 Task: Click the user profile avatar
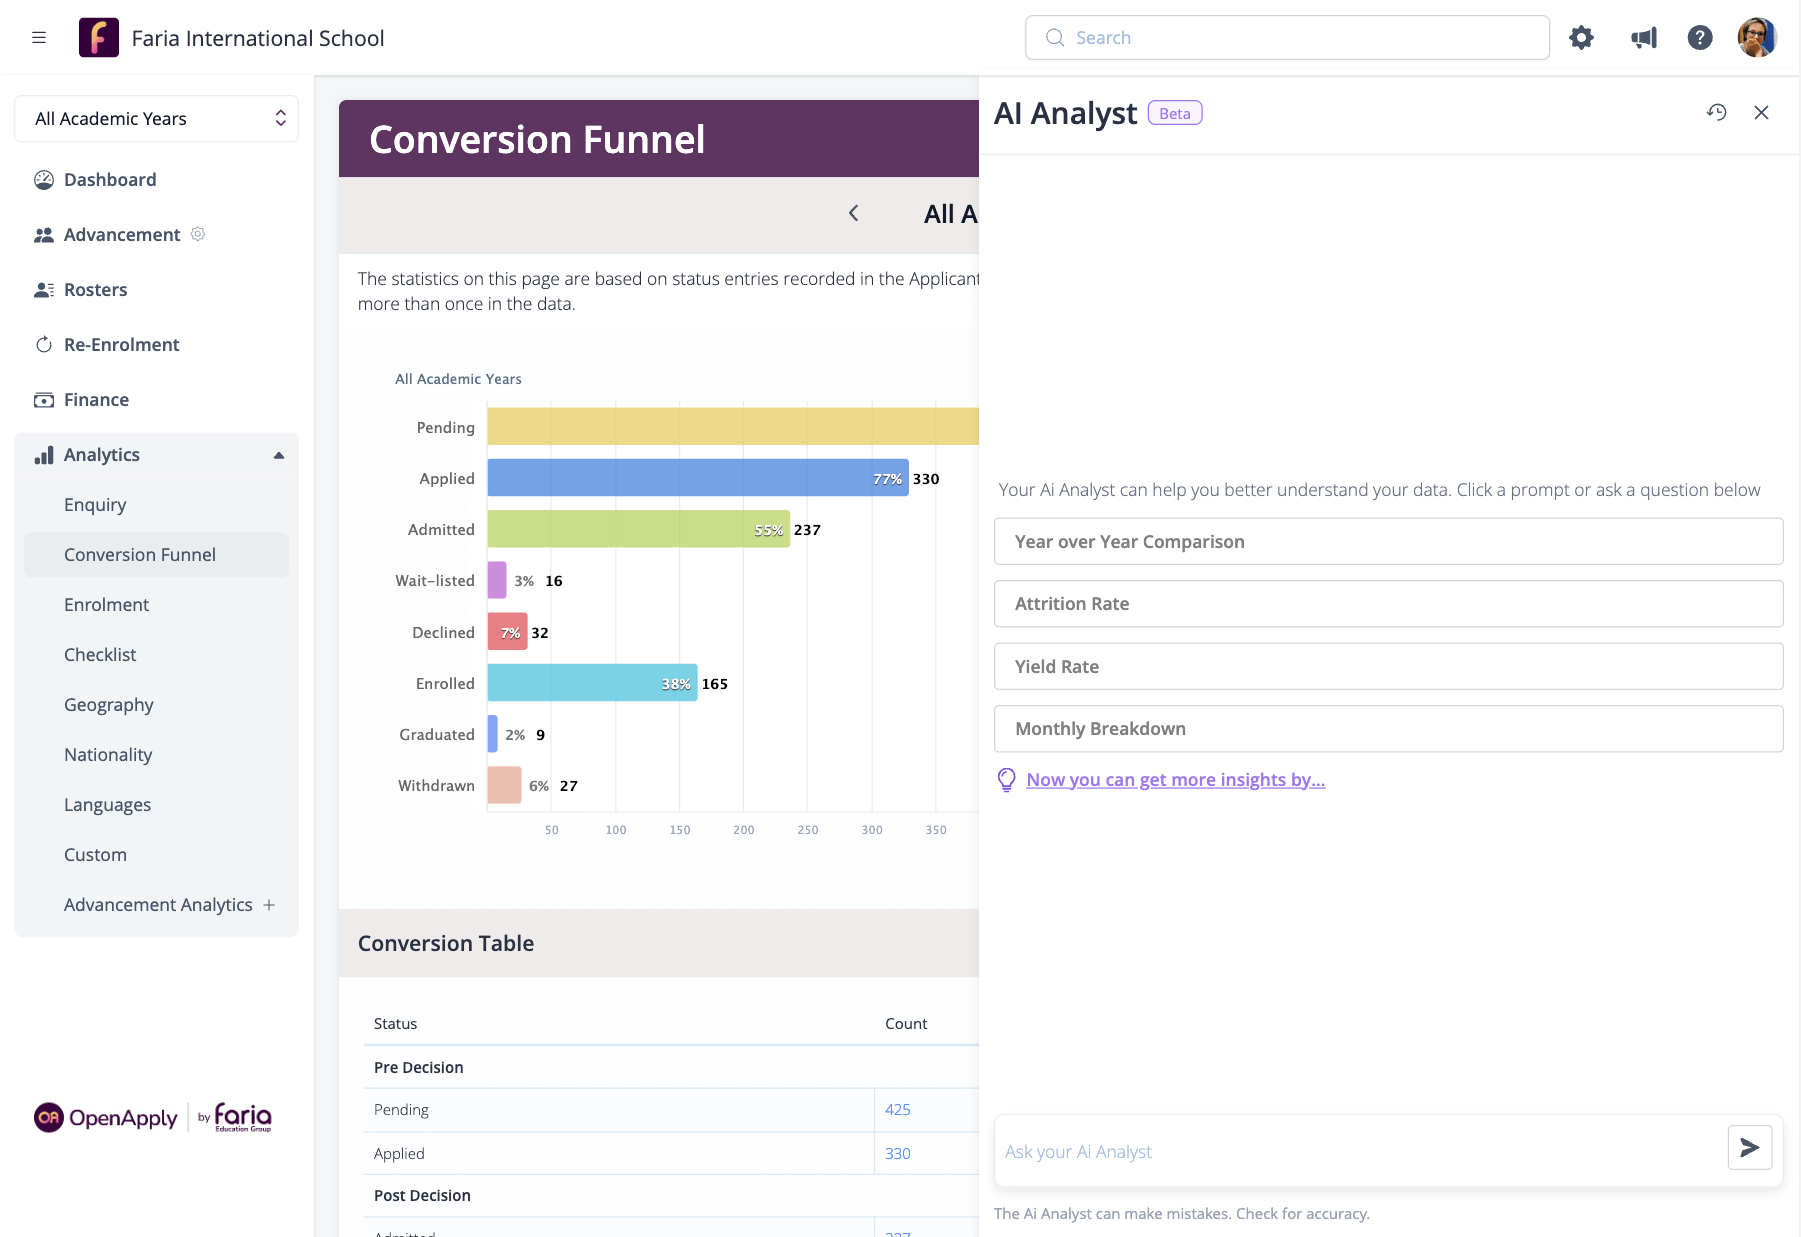(1756, 38)
